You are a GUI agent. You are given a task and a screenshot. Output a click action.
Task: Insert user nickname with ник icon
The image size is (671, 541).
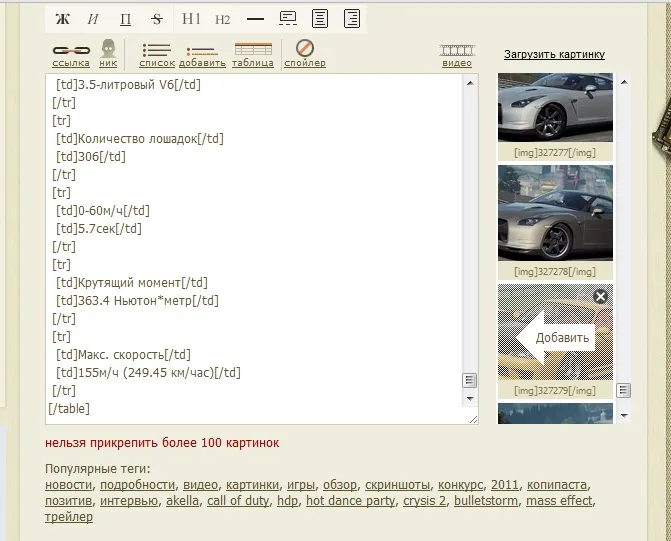[x=108, y=54]
